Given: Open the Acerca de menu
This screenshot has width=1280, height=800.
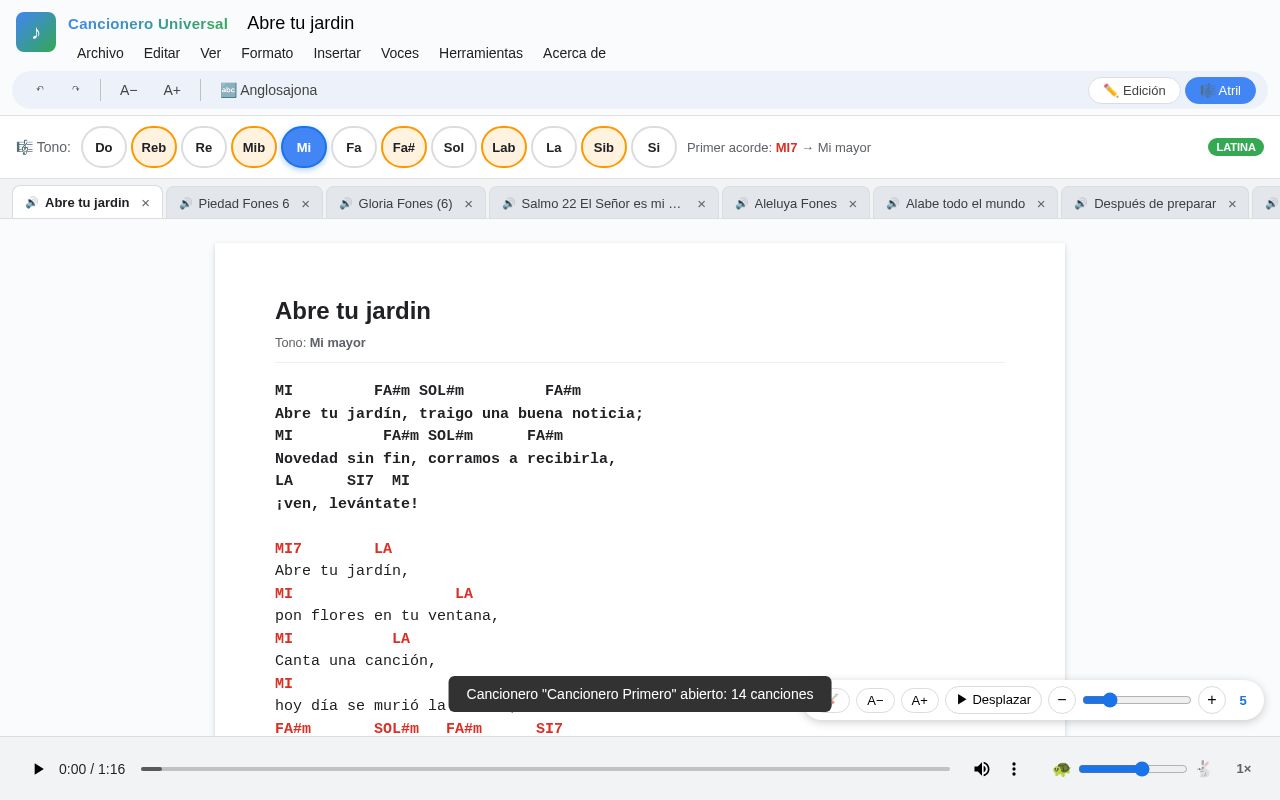Looking at the screenshot, I should tap(574, 53).
